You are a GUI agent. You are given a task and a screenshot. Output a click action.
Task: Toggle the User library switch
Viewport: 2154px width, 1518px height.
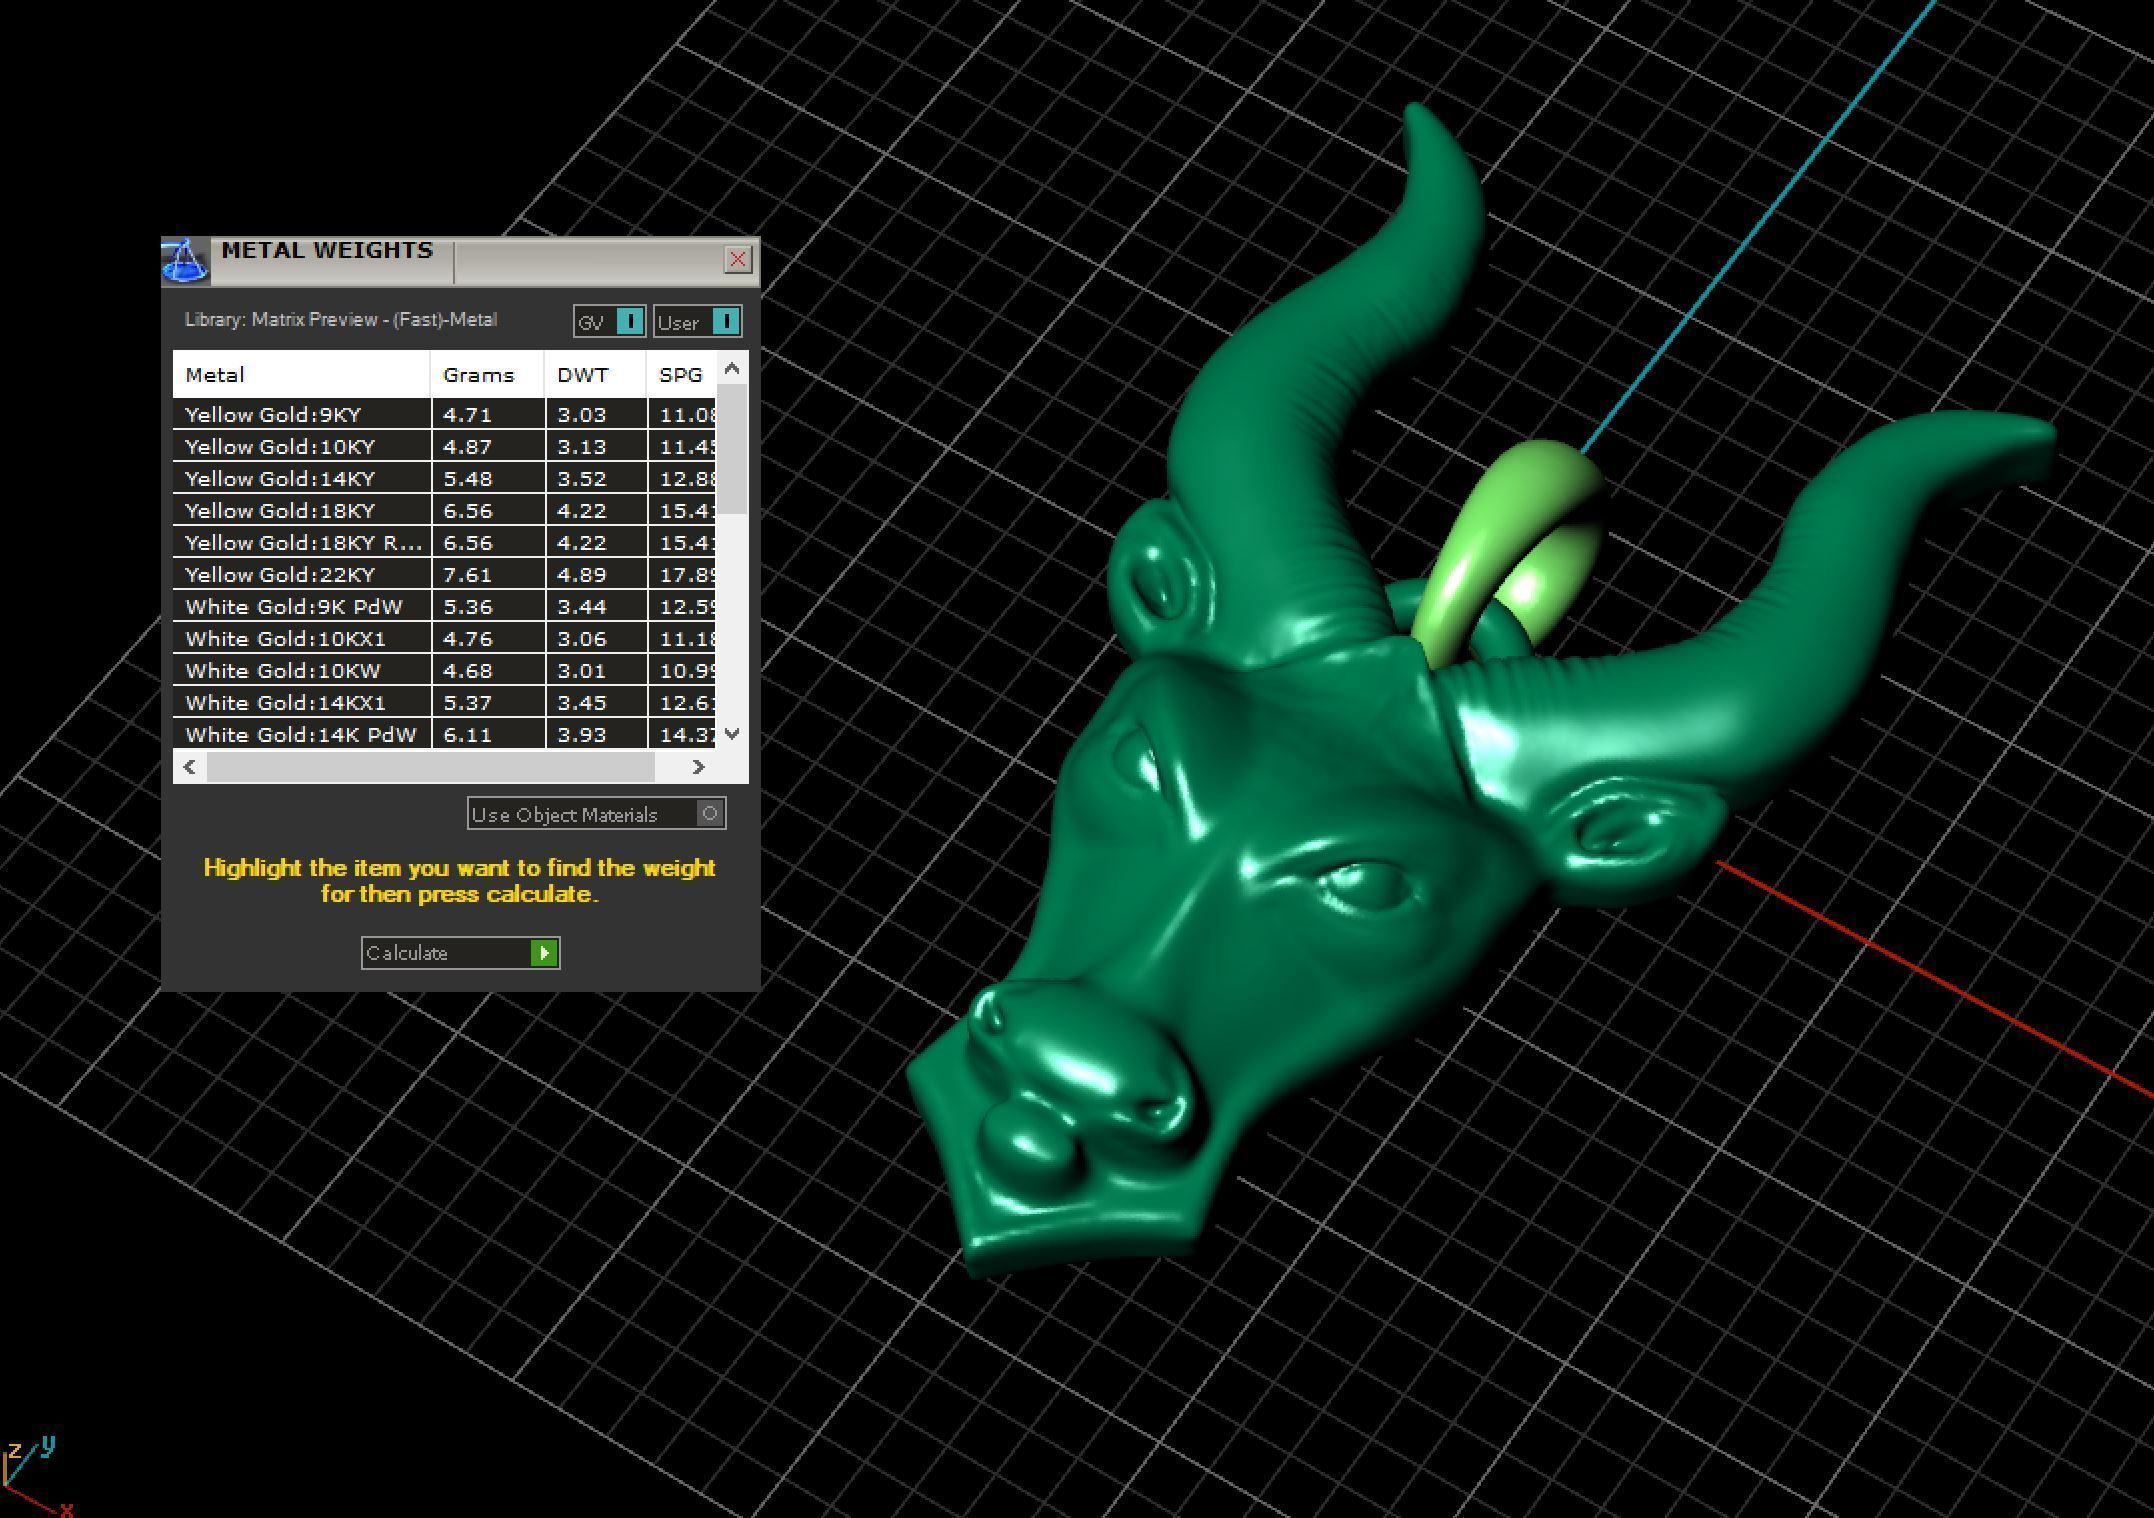click(x=697, y=322)
